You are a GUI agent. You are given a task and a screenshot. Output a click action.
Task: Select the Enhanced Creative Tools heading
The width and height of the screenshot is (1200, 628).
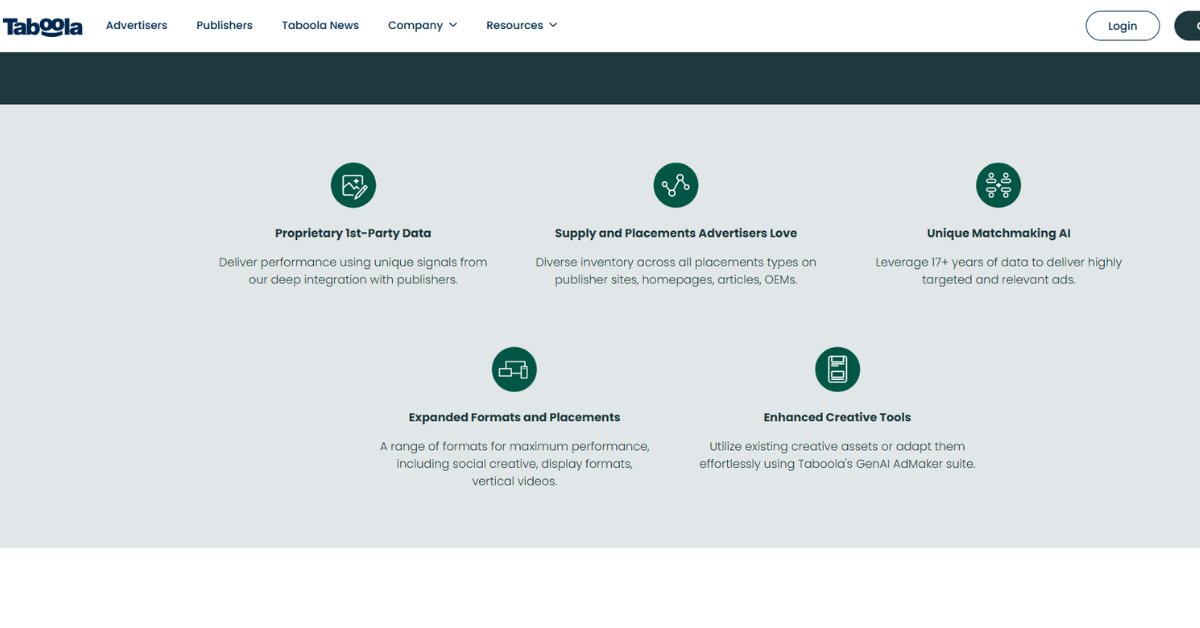(837, 417)
